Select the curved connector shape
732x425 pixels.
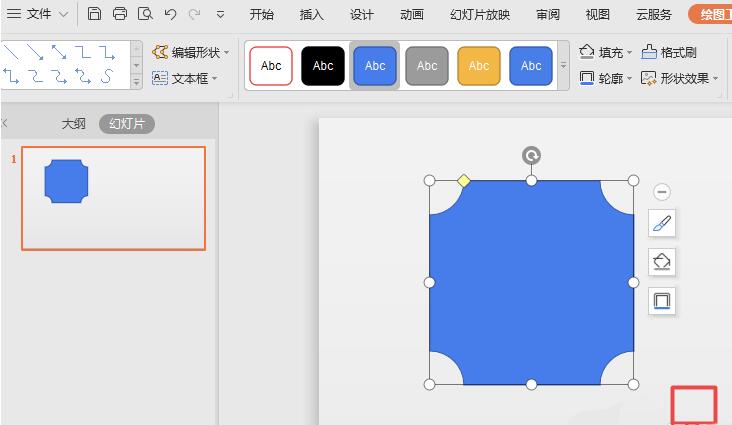[x=35, y=76]
